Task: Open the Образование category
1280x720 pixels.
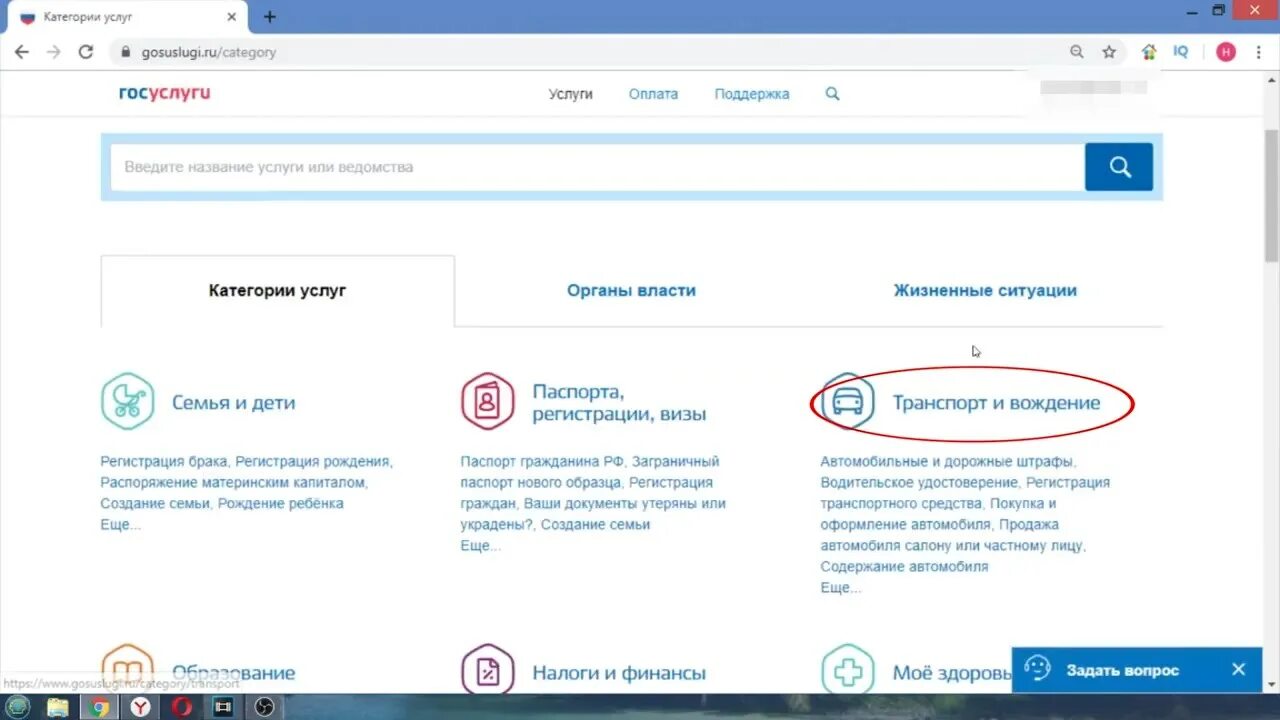Action: tap(234, 673)
